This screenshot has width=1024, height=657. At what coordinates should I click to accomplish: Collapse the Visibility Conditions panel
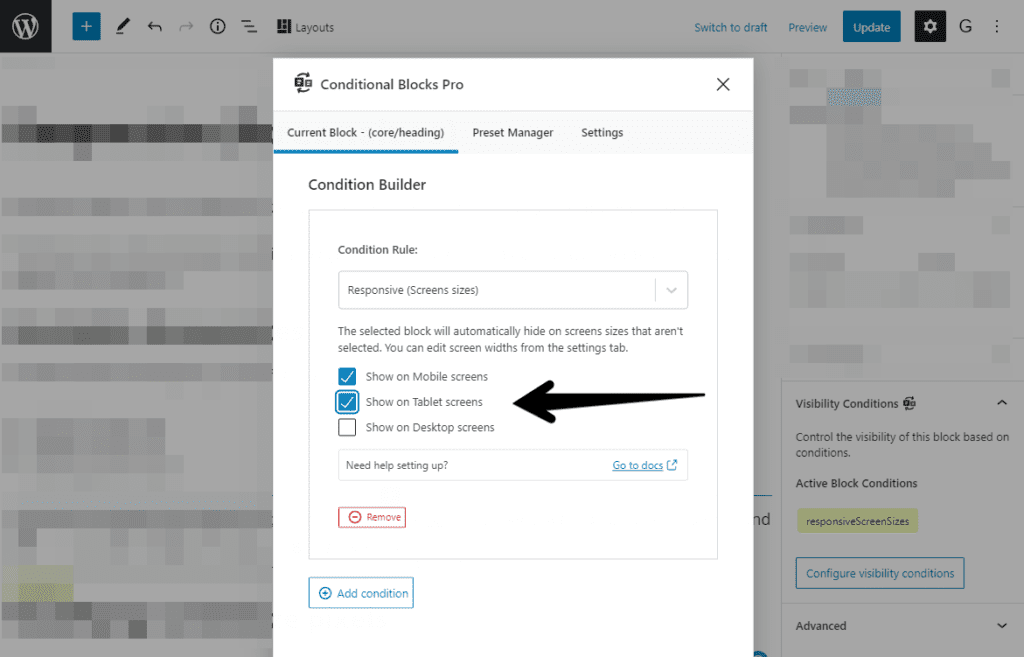tap(1002, 403)
